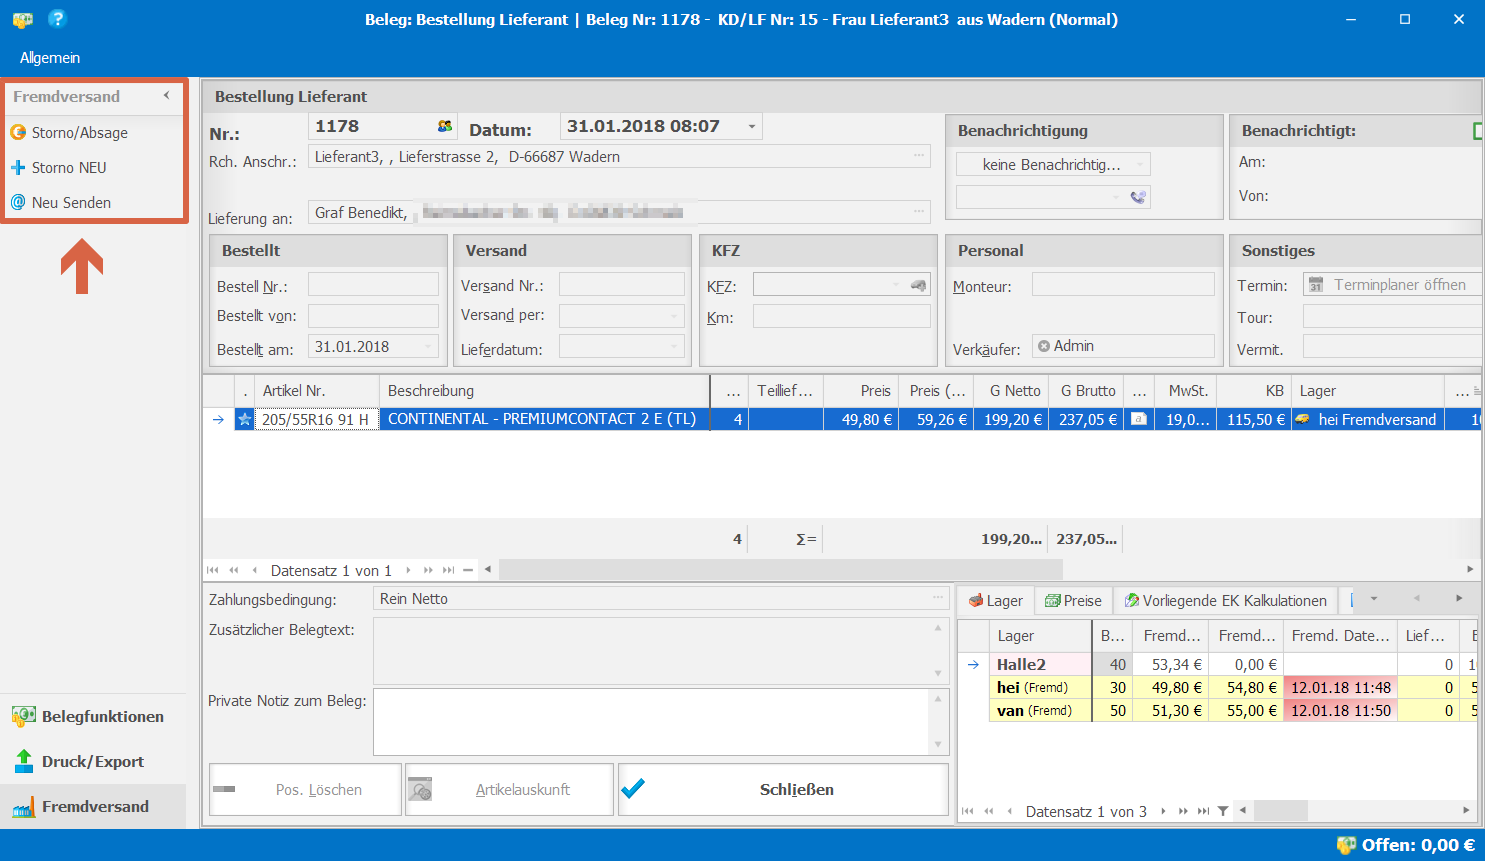Switch to Lager tab

[x=996, y=600]
